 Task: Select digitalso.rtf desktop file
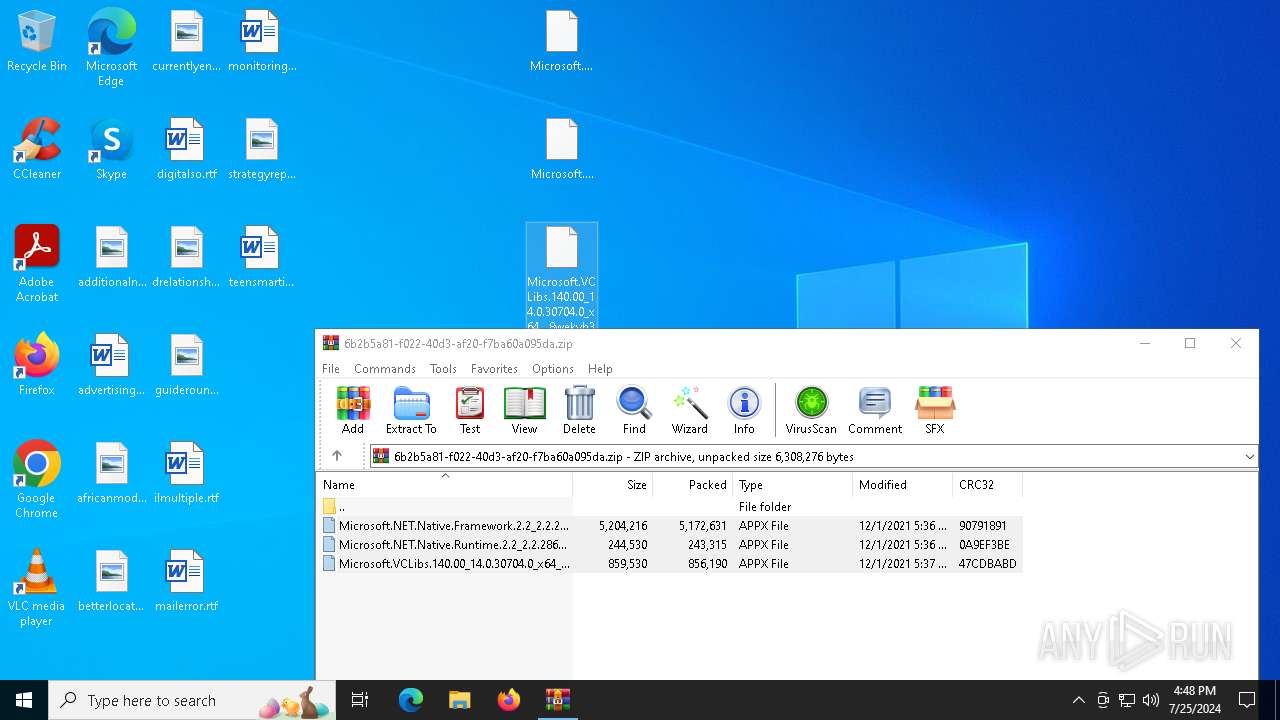coord(186,150)
